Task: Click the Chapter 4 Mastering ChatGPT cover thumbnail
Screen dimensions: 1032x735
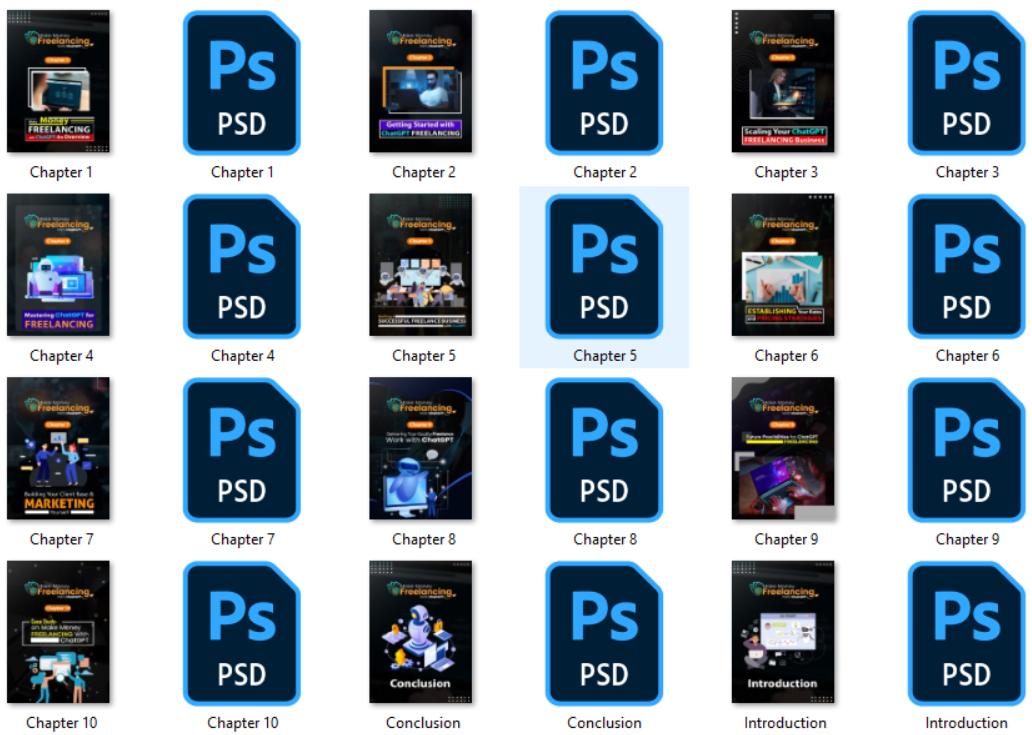Action: click(x=59, y=266)
